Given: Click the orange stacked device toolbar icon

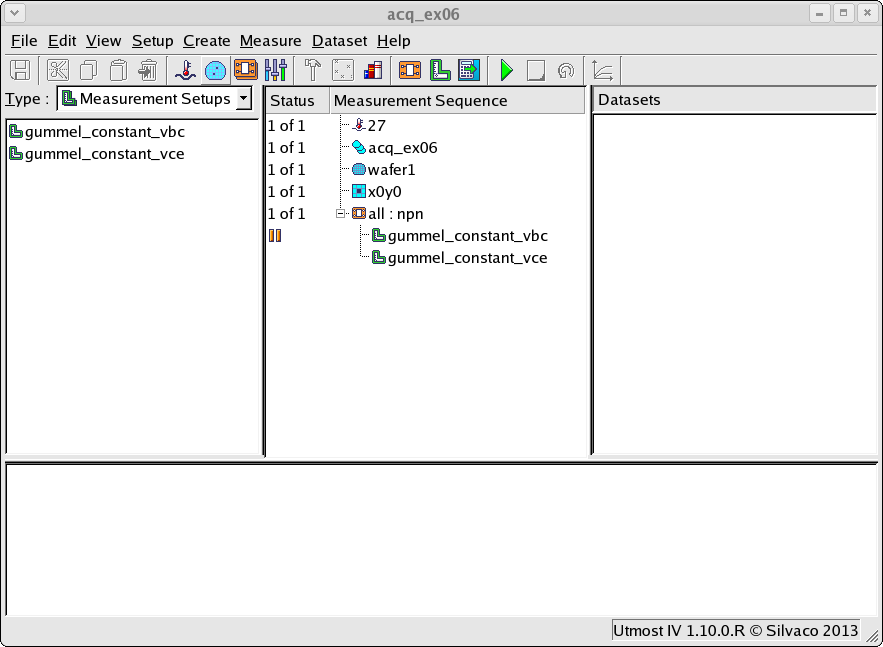Looking at the screenshot, I should pos(246,70).
